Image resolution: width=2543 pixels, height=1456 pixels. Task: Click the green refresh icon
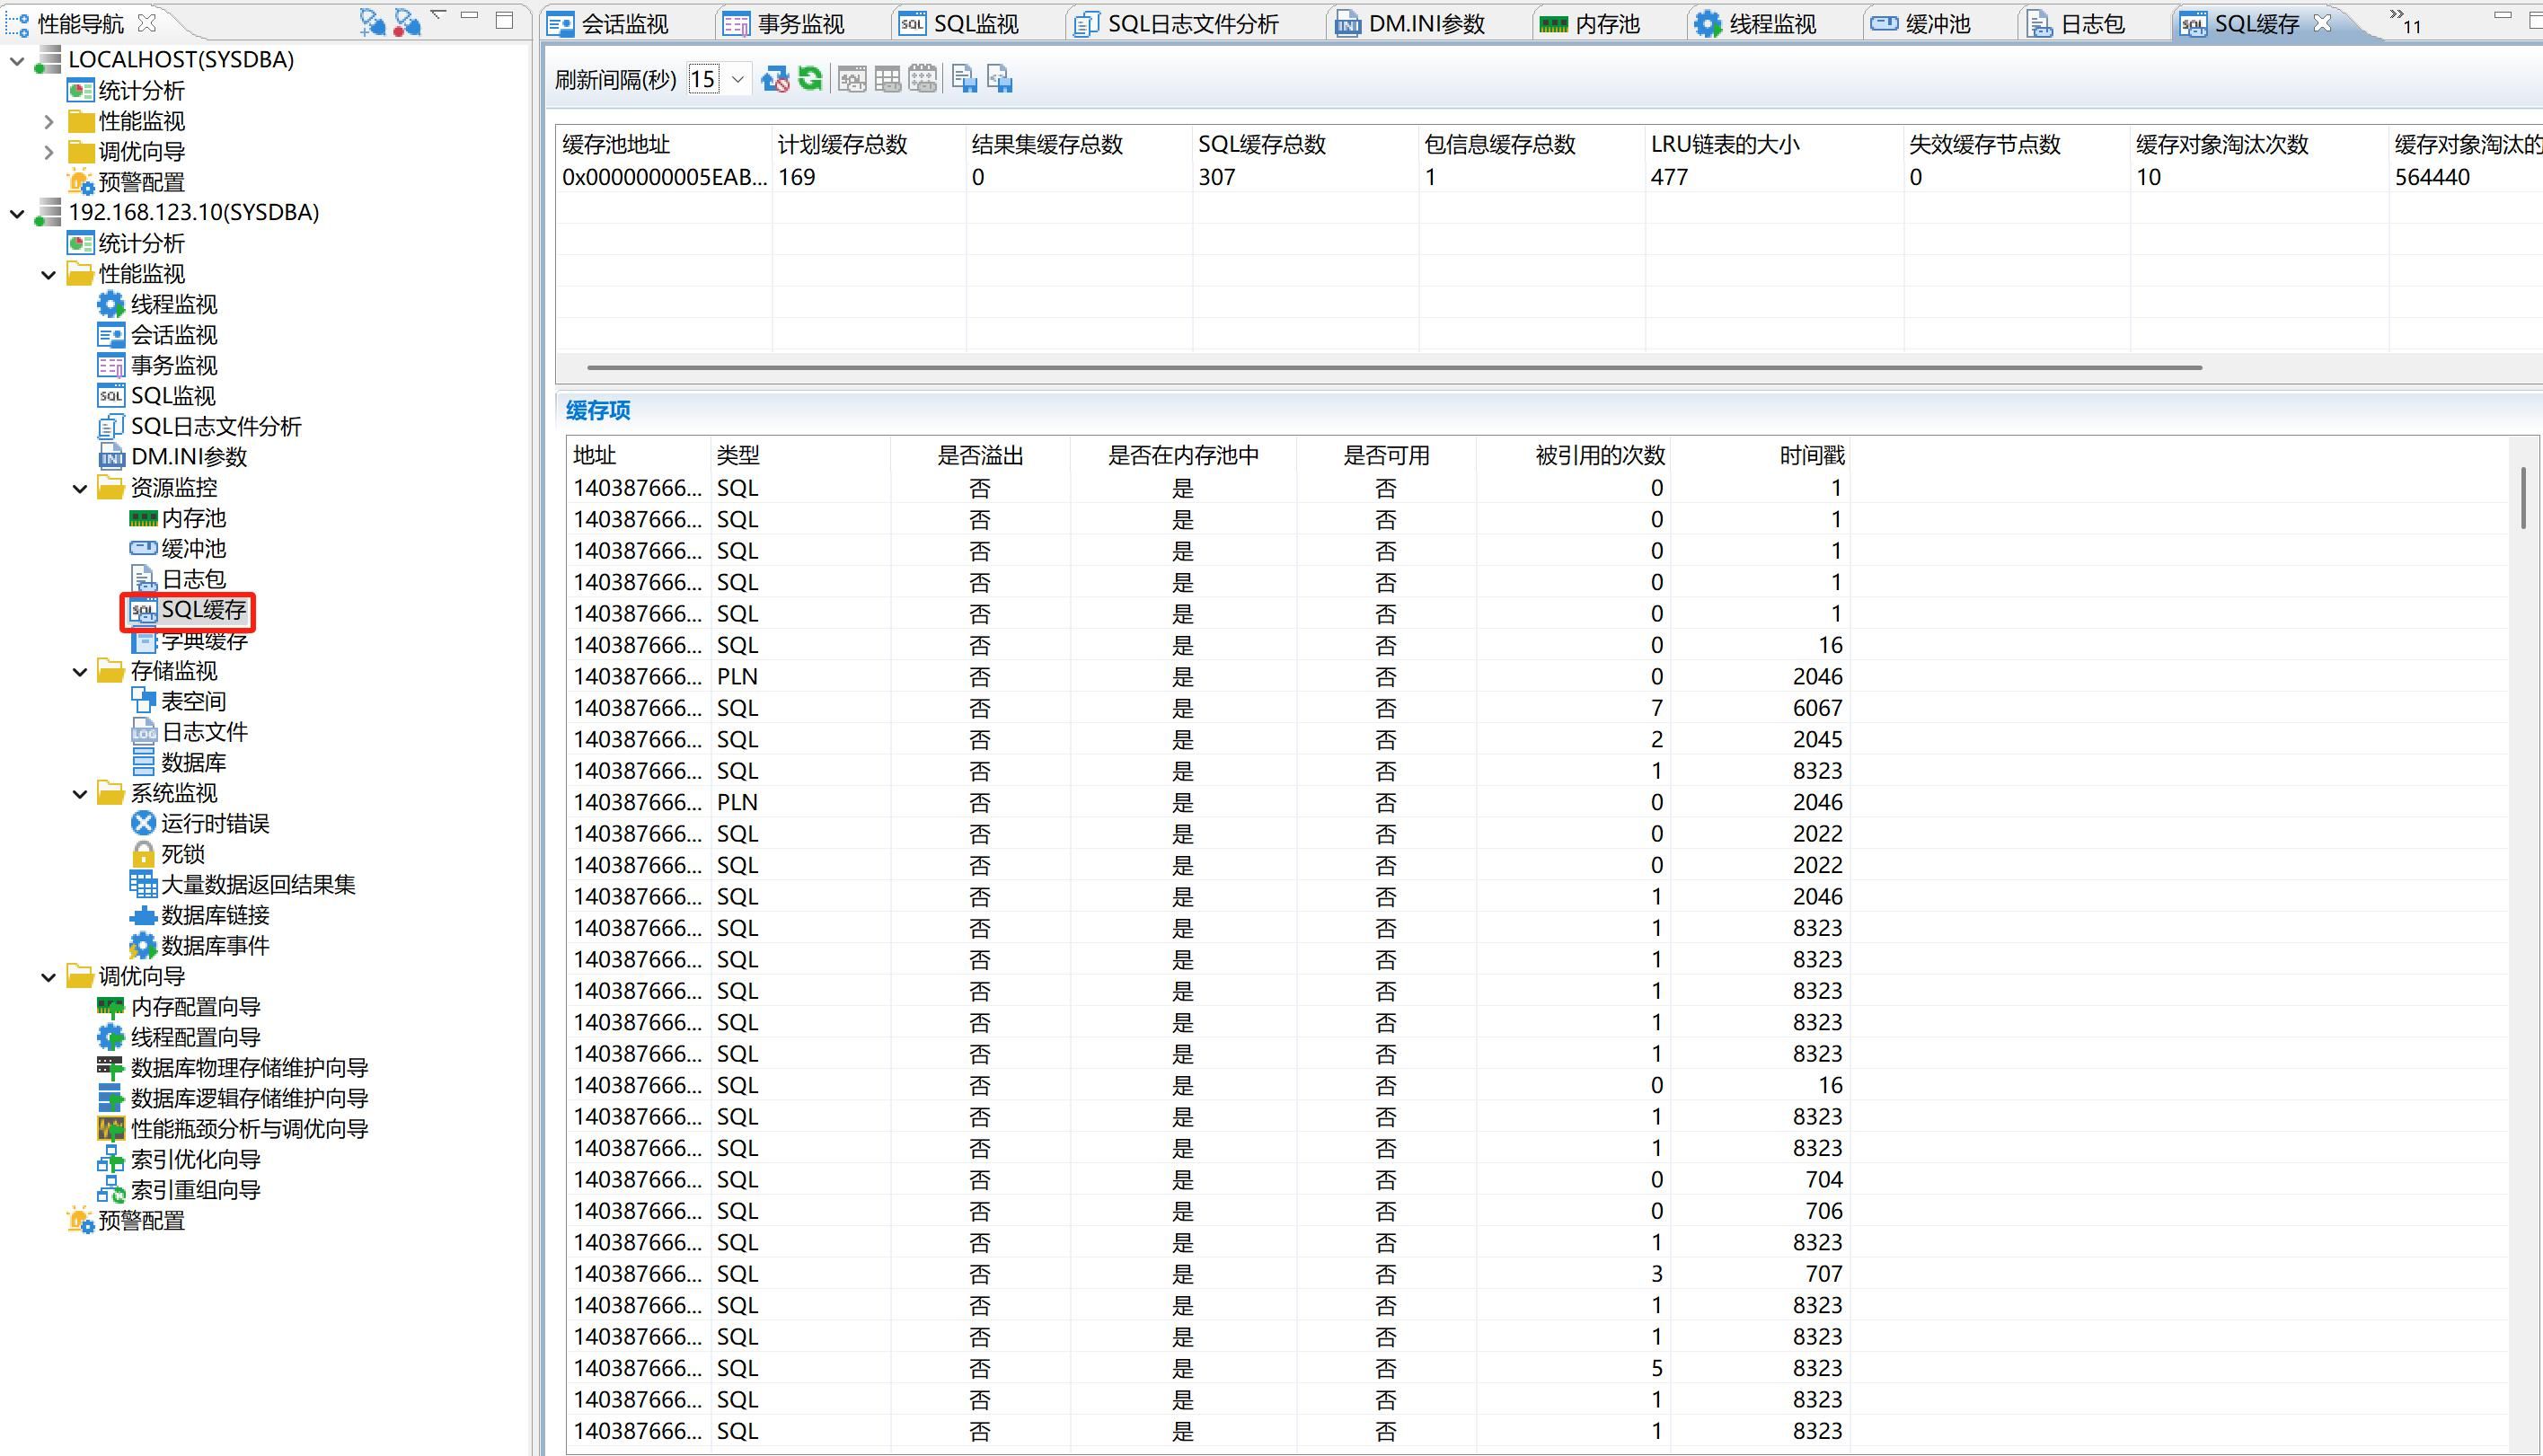tap(810, 79)
